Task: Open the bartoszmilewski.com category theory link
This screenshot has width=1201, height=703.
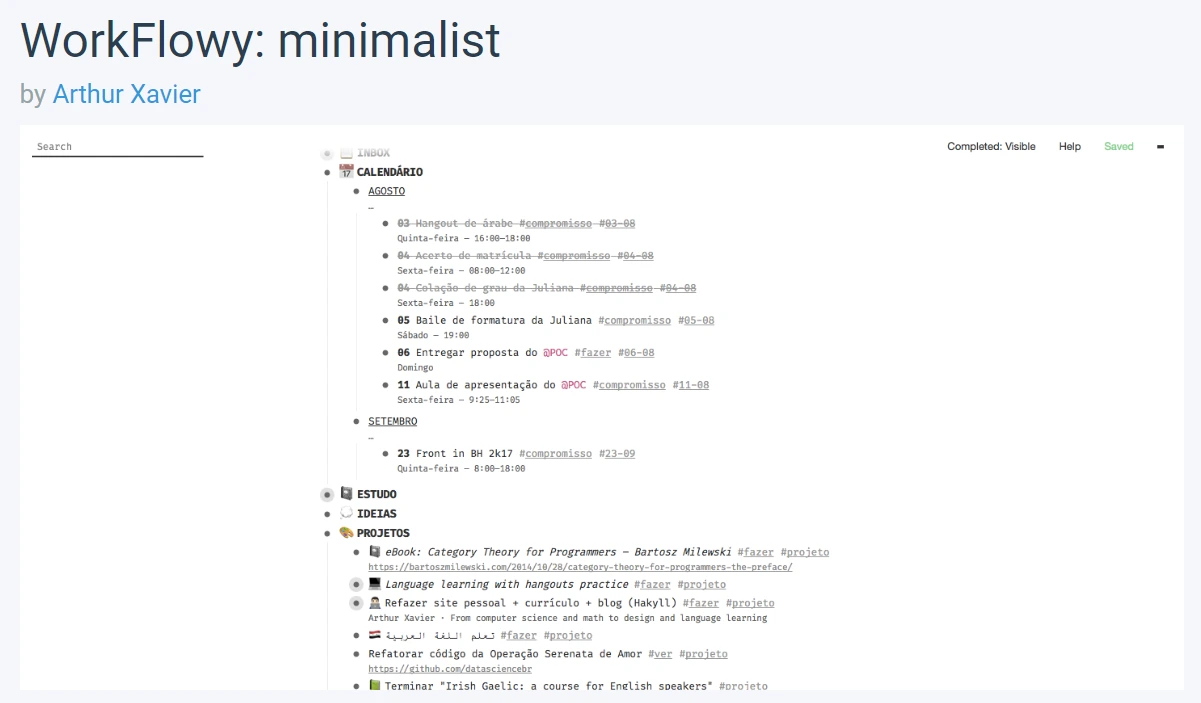Action: tap(580, 567)
